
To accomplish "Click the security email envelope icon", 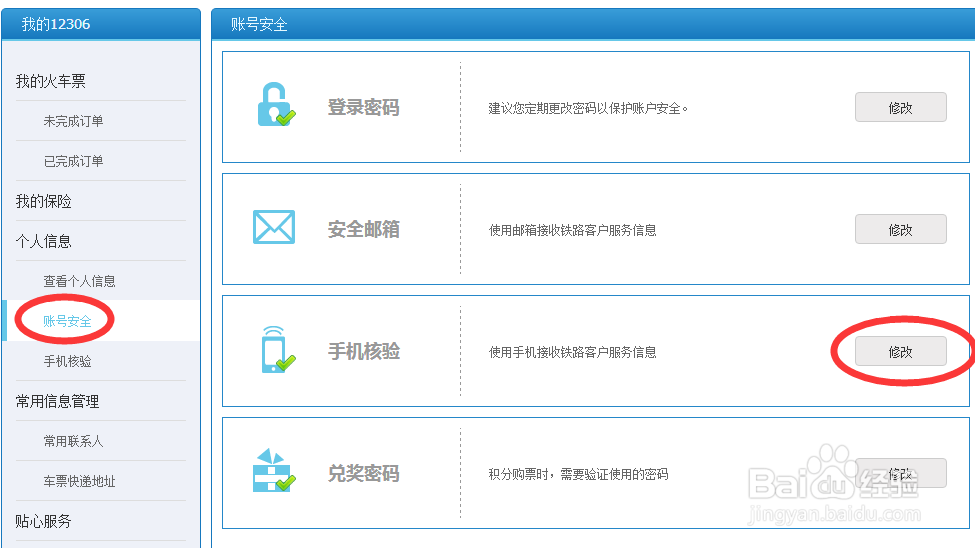I will [274, 227].
